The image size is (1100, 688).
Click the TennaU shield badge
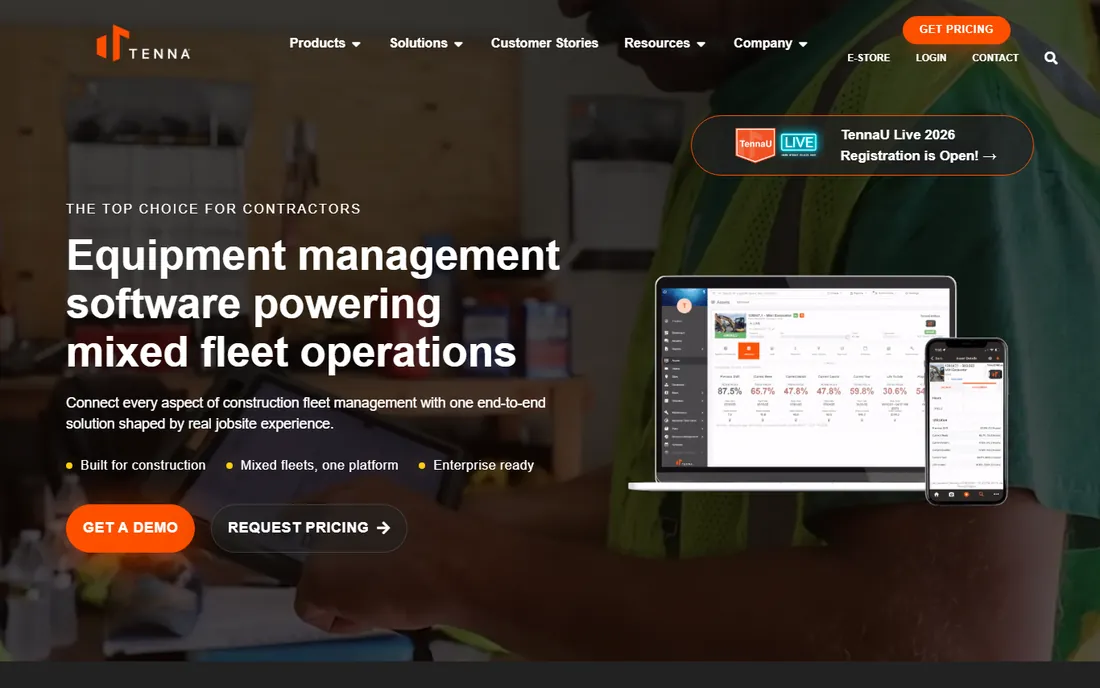pos(755,144)
